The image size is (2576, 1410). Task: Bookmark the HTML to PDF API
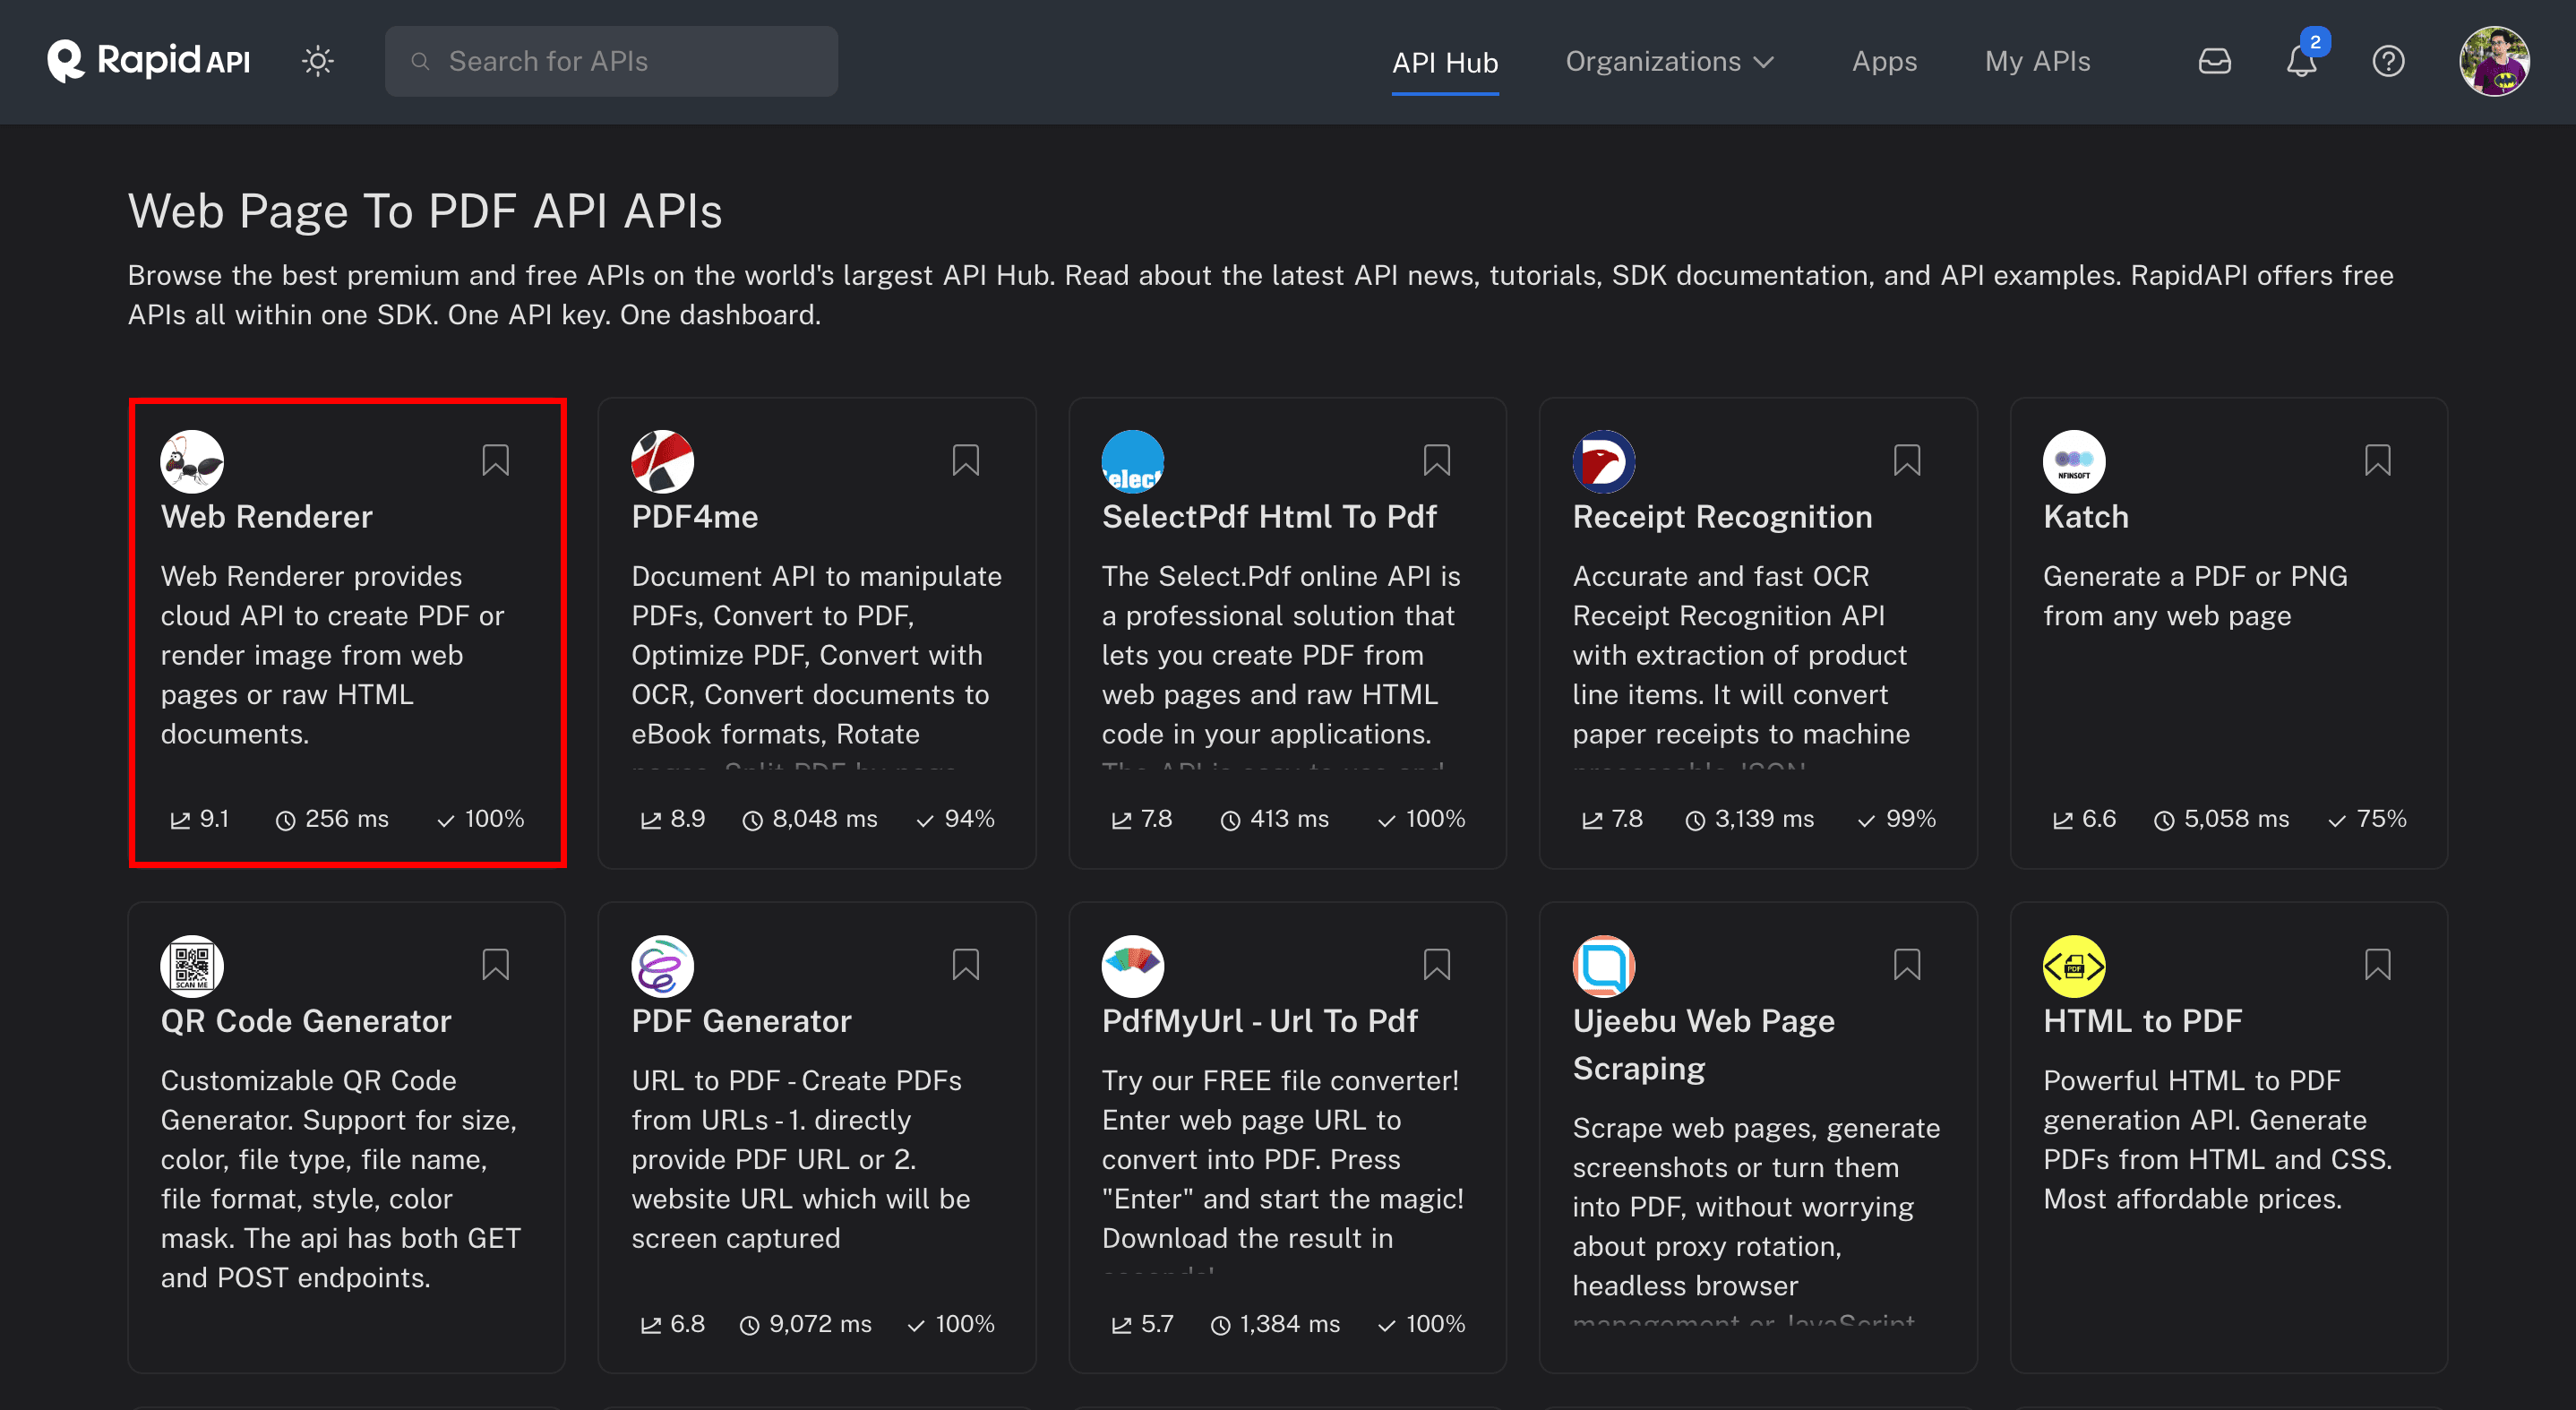(2377, 965)
